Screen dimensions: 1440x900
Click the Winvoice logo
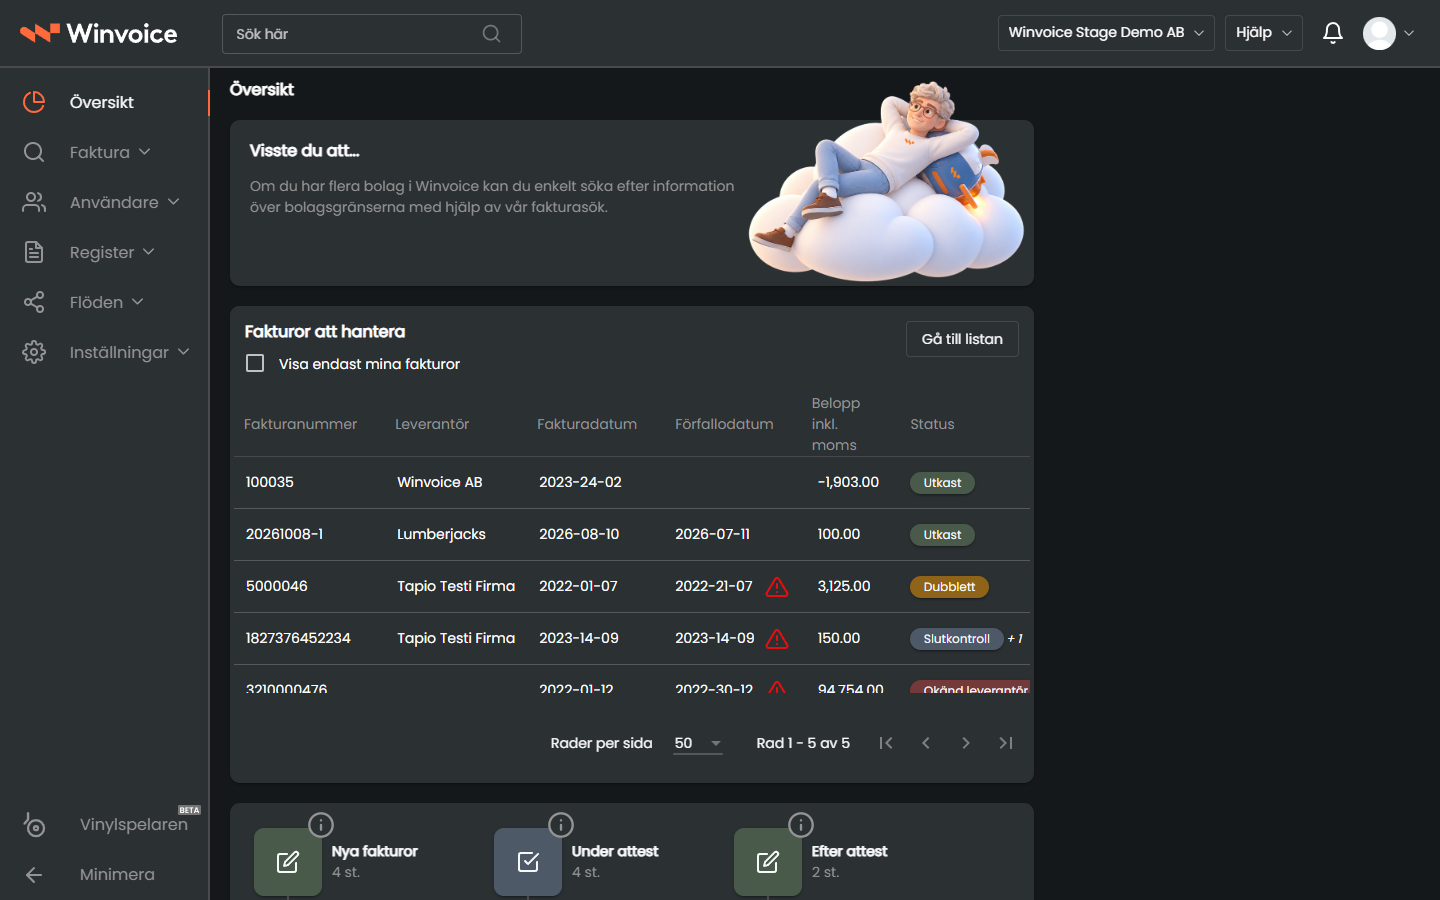99,33
